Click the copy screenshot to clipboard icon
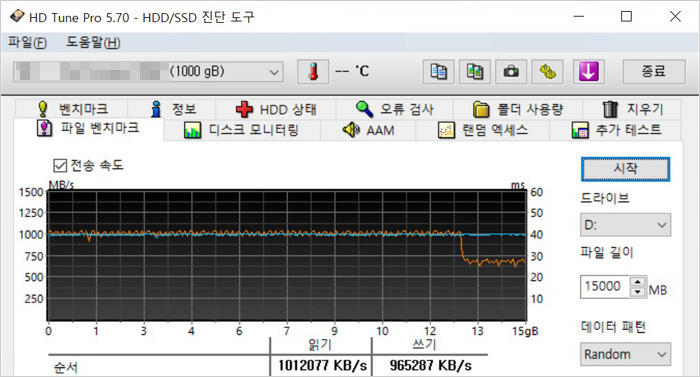700x377 pixels. pos(475,71)
